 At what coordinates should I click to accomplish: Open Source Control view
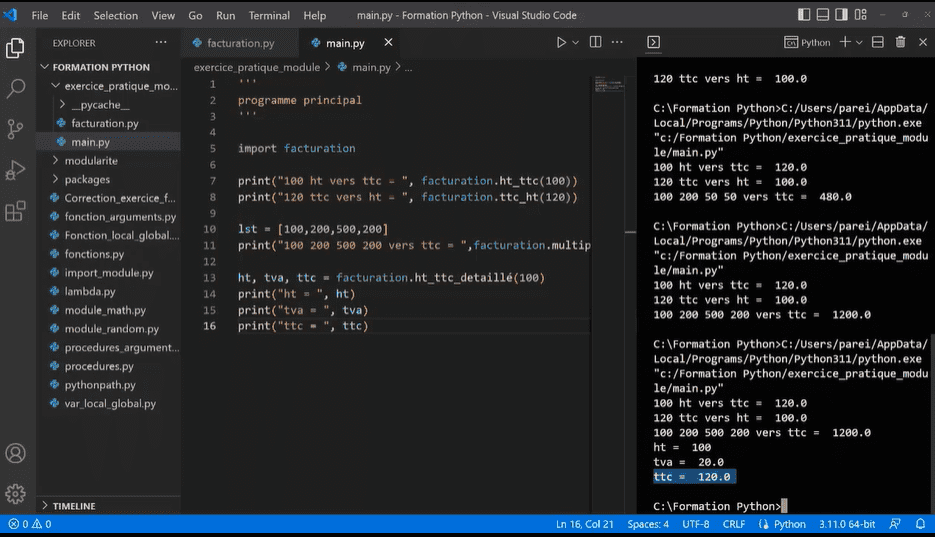click(x=16, y=129)
